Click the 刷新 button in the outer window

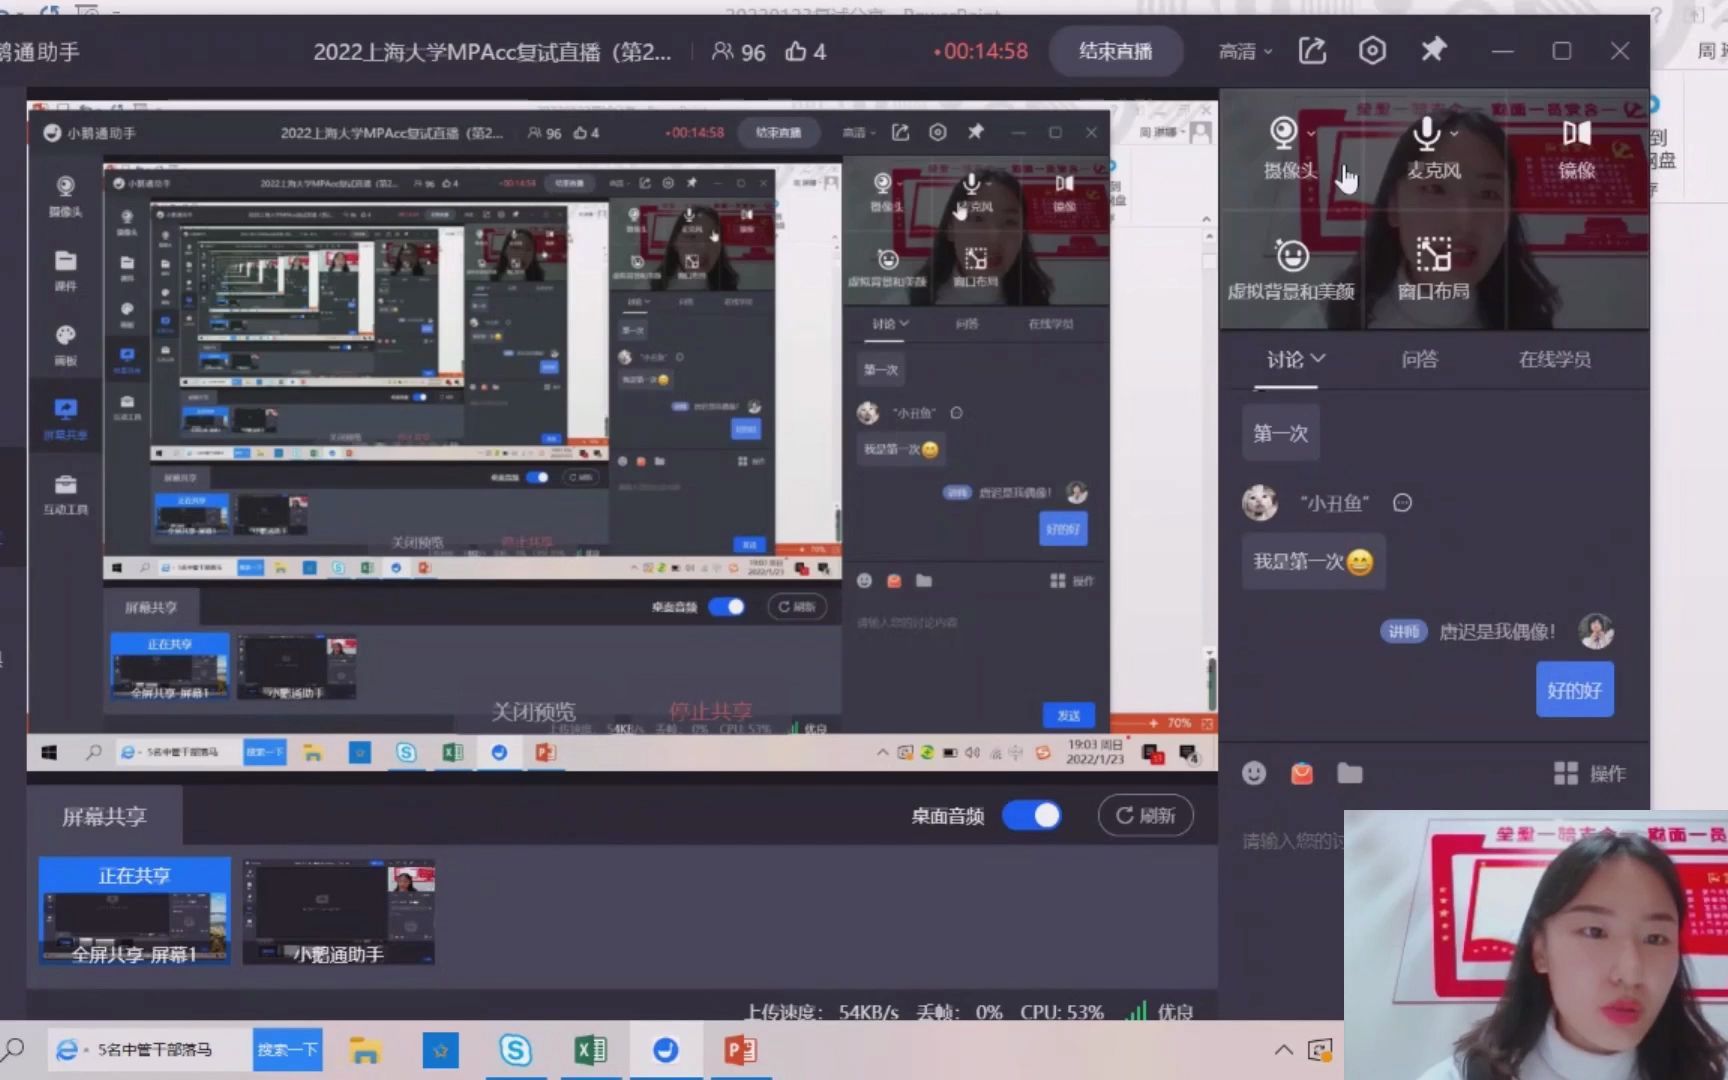click(1145, 815)
